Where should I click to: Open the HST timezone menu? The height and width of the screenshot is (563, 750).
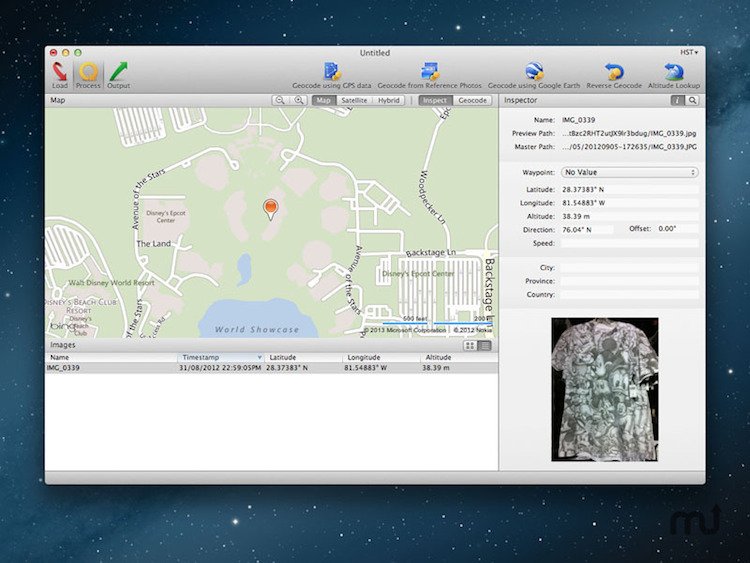[689, 52]
